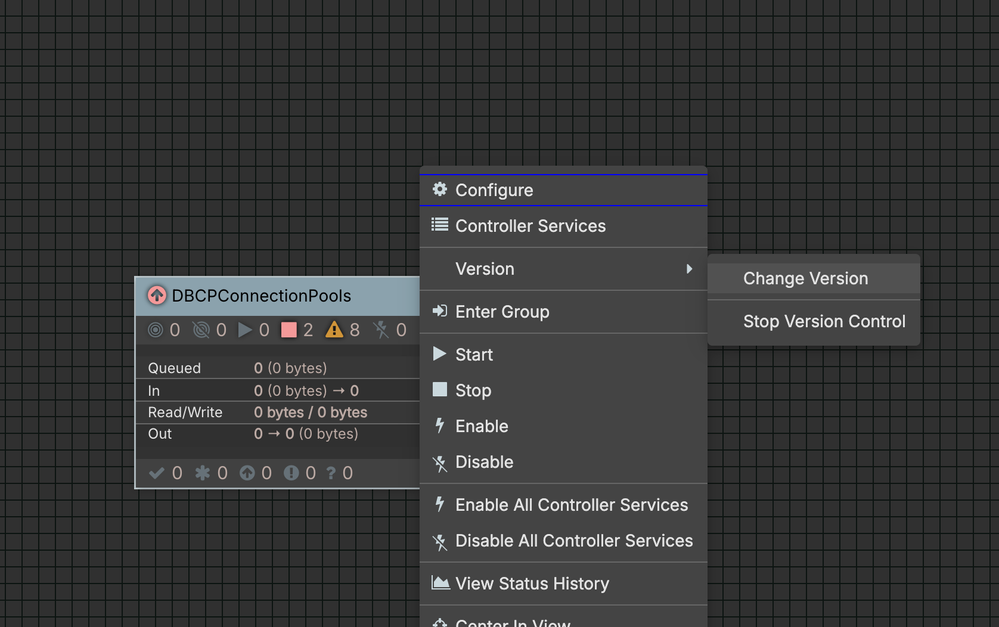Click the In row value "0 (0 bytes) → 0"
The image size is (999, 627).
(x=306, y=391)
